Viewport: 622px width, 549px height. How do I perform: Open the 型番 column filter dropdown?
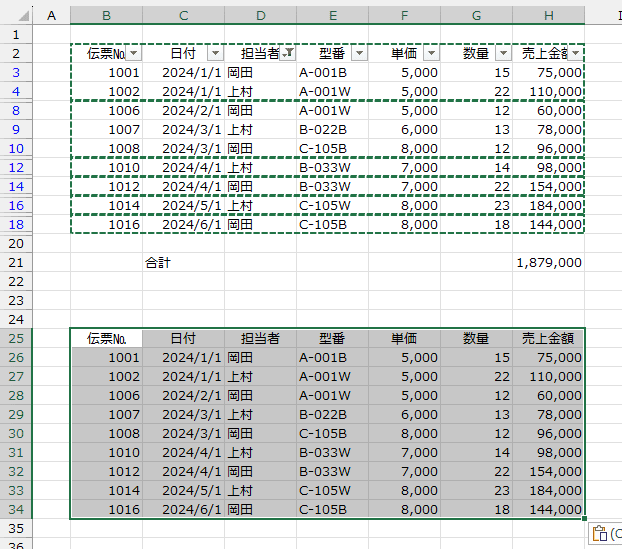tap(359, 53)
